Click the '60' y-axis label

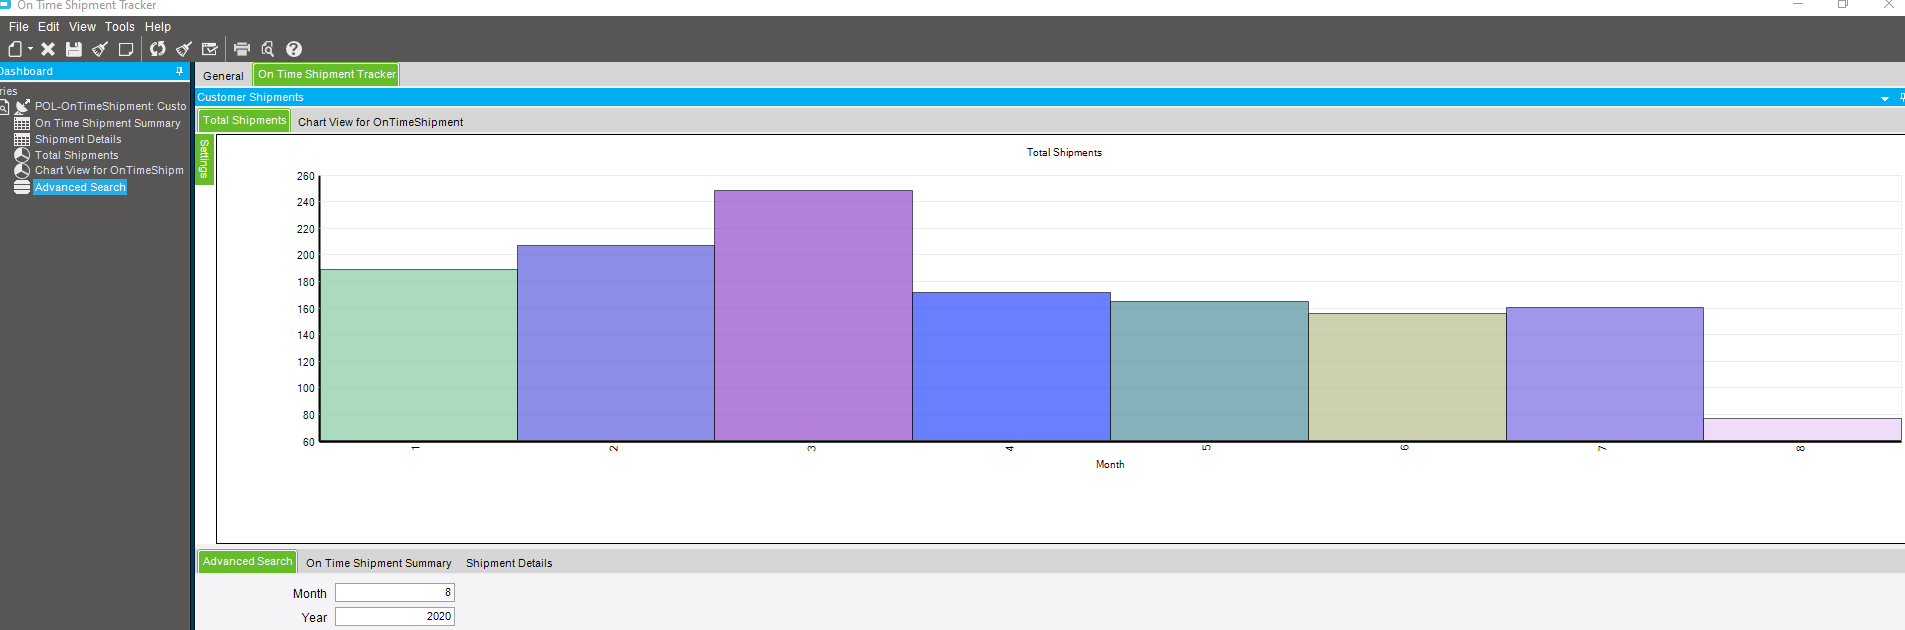[308, 442]
